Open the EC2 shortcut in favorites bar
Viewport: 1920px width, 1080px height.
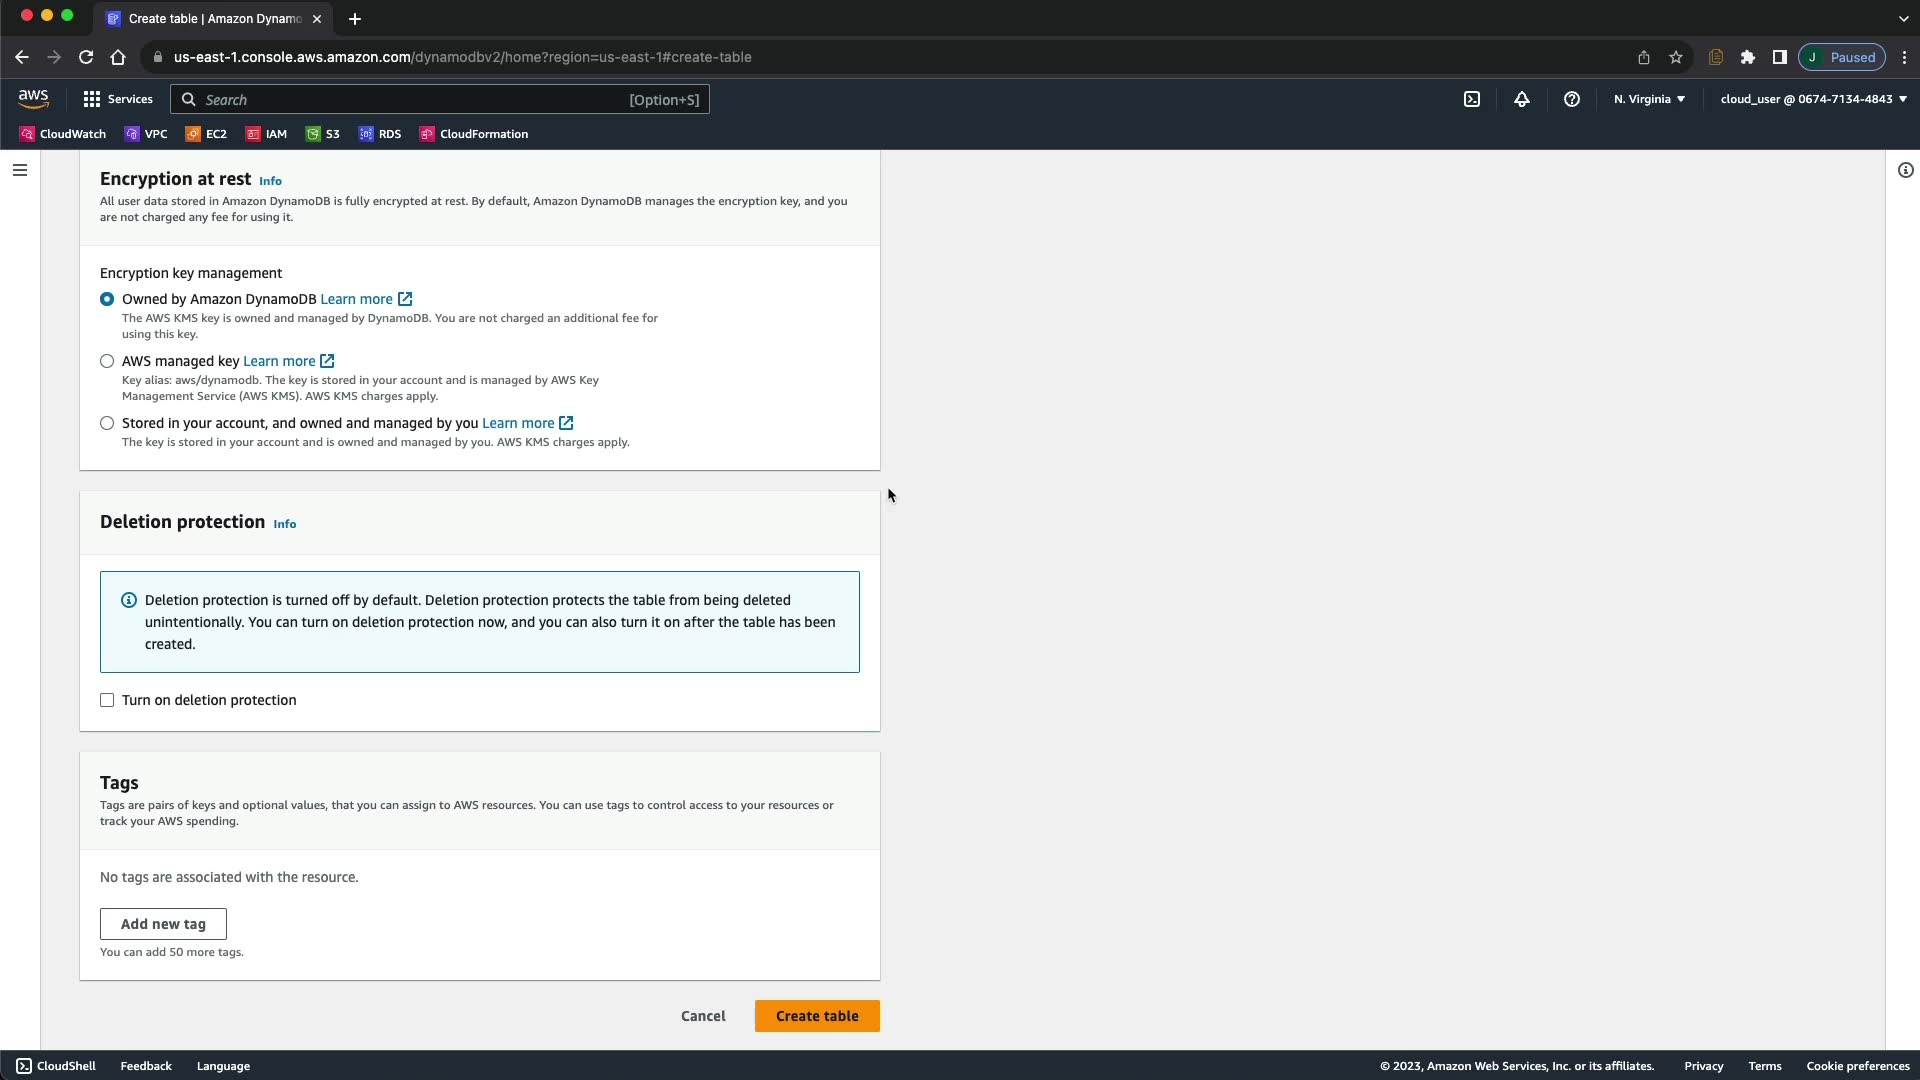pos(206,134)
